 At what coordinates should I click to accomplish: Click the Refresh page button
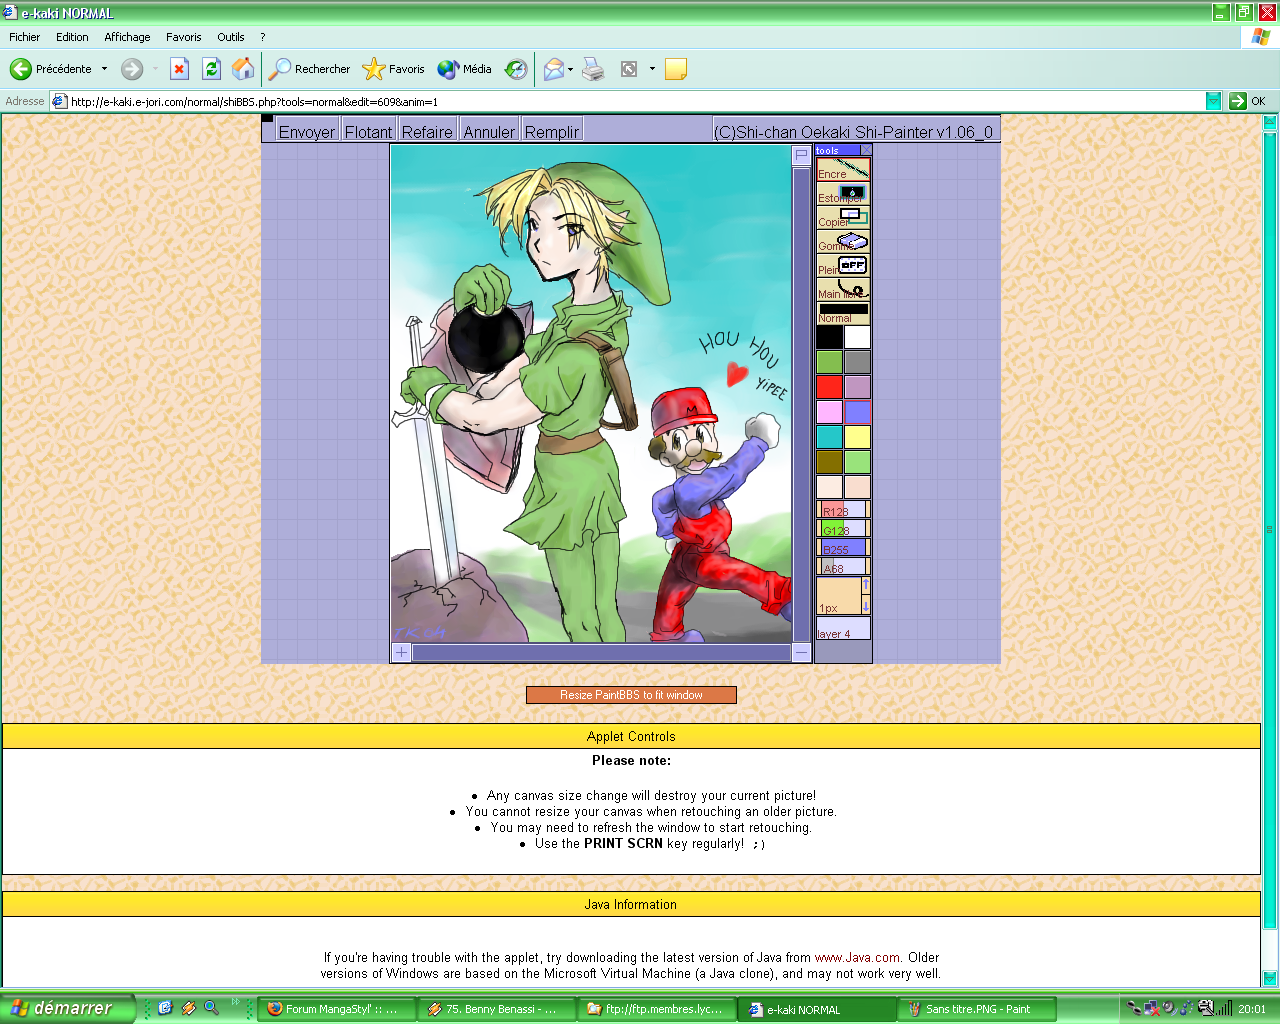click(211, 69)
